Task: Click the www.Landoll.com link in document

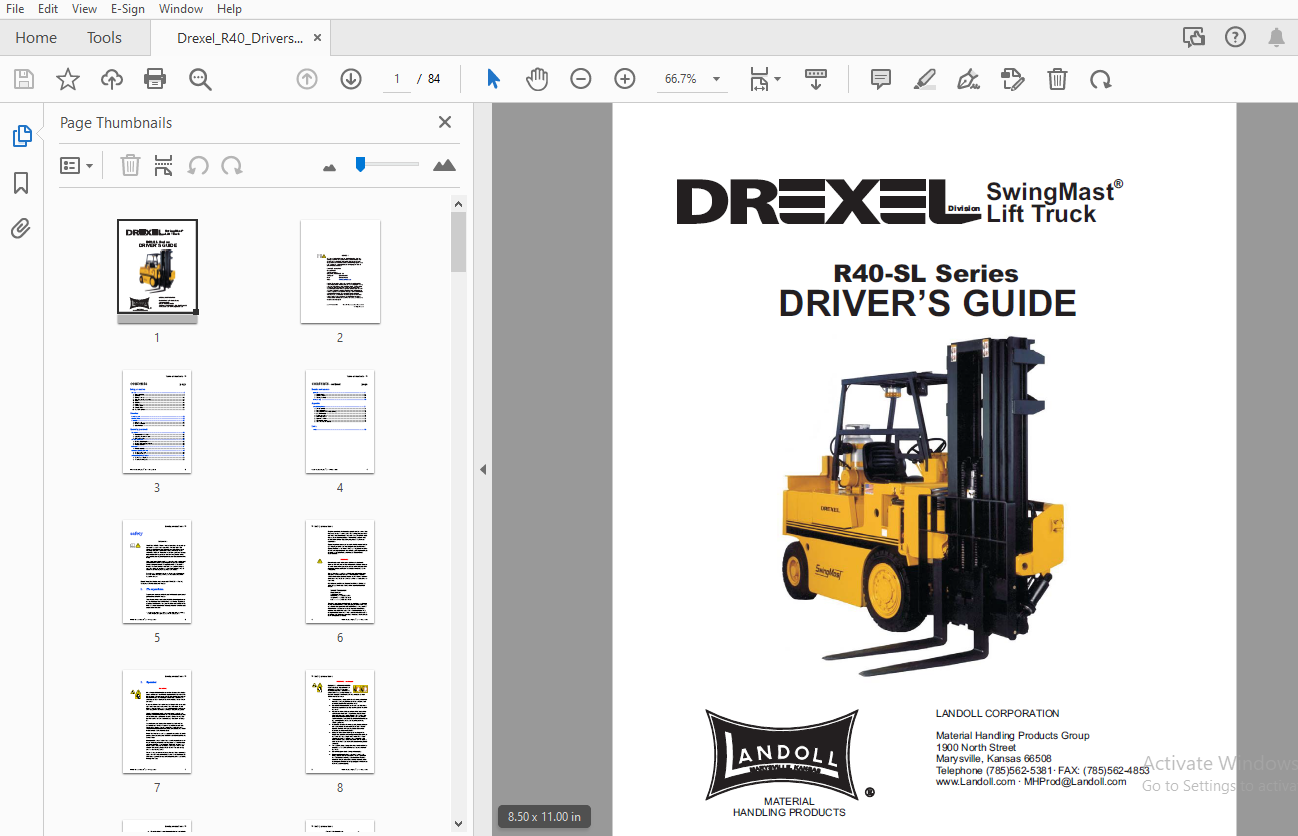Action: [x=975, y=781]
